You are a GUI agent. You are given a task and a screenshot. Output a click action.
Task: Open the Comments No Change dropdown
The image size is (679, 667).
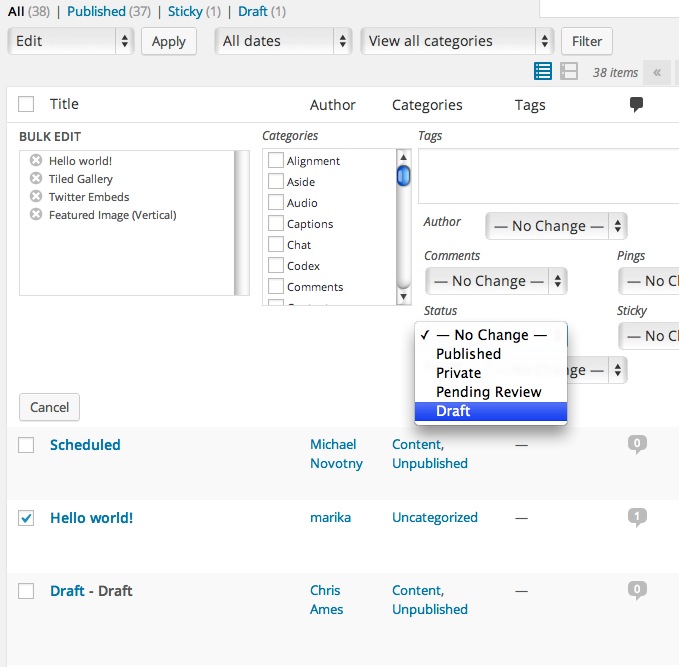pyautogui.click(x=496, y=281)
